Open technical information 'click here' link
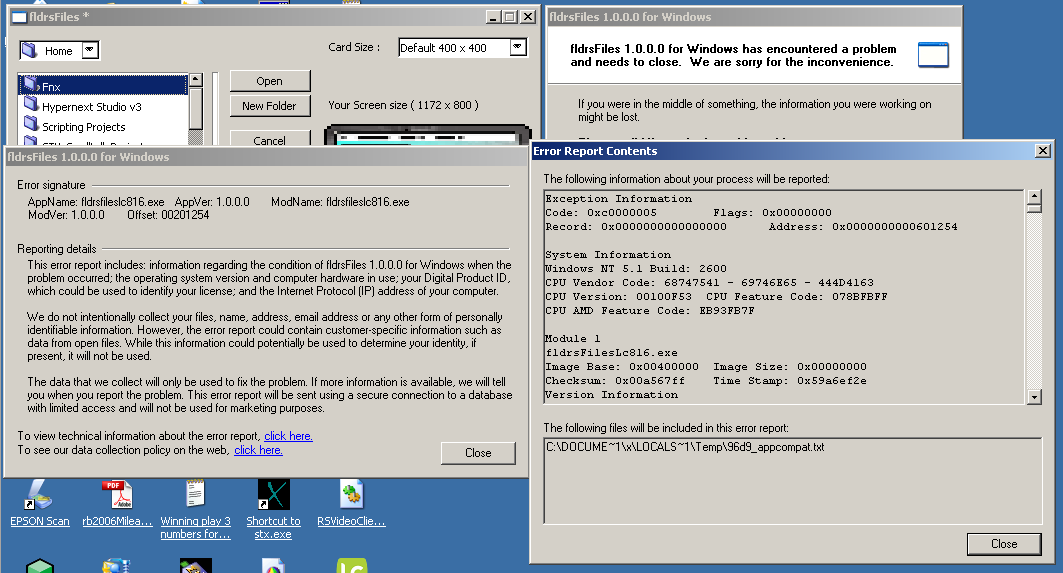Viewport: 1063px width, 573px height. [x=288, y=436]
